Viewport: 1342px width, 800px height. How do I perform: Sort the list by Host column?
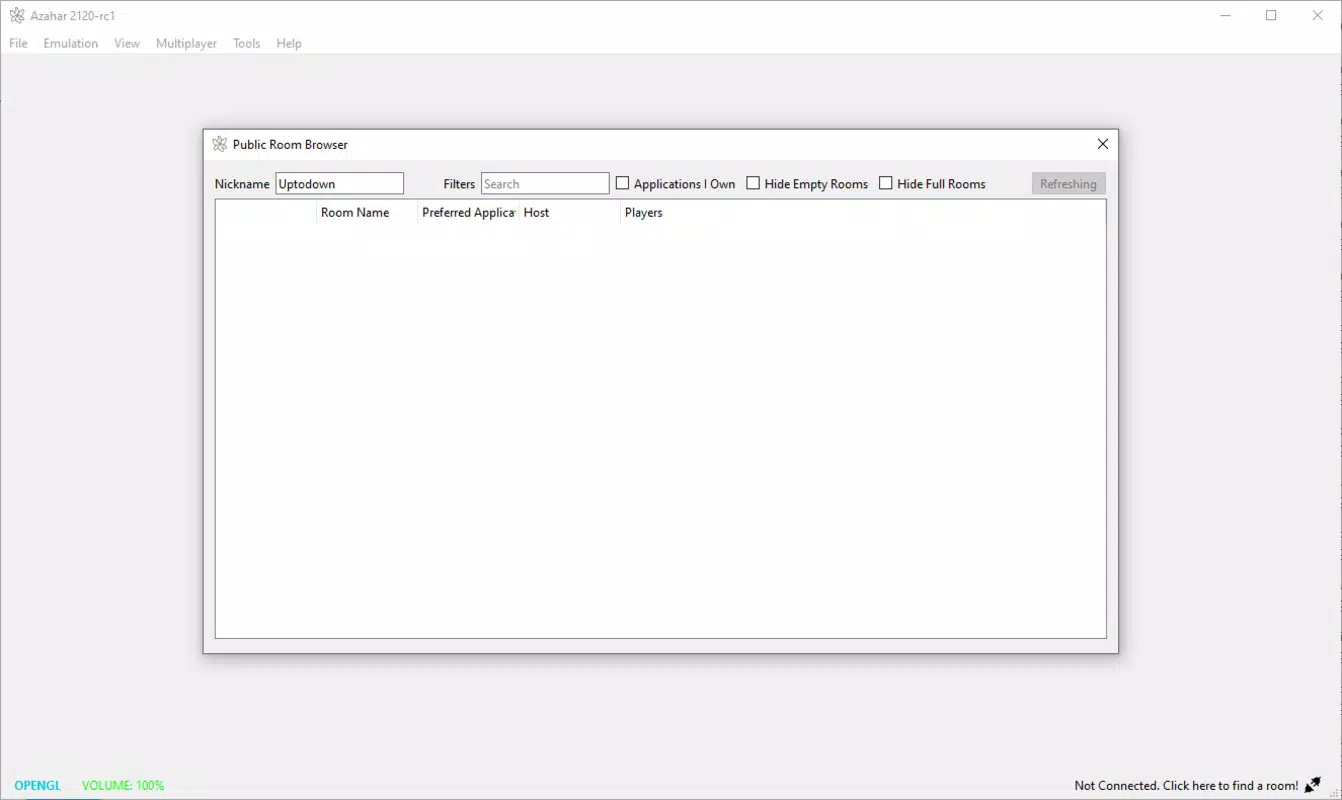[x=569, y=212]
